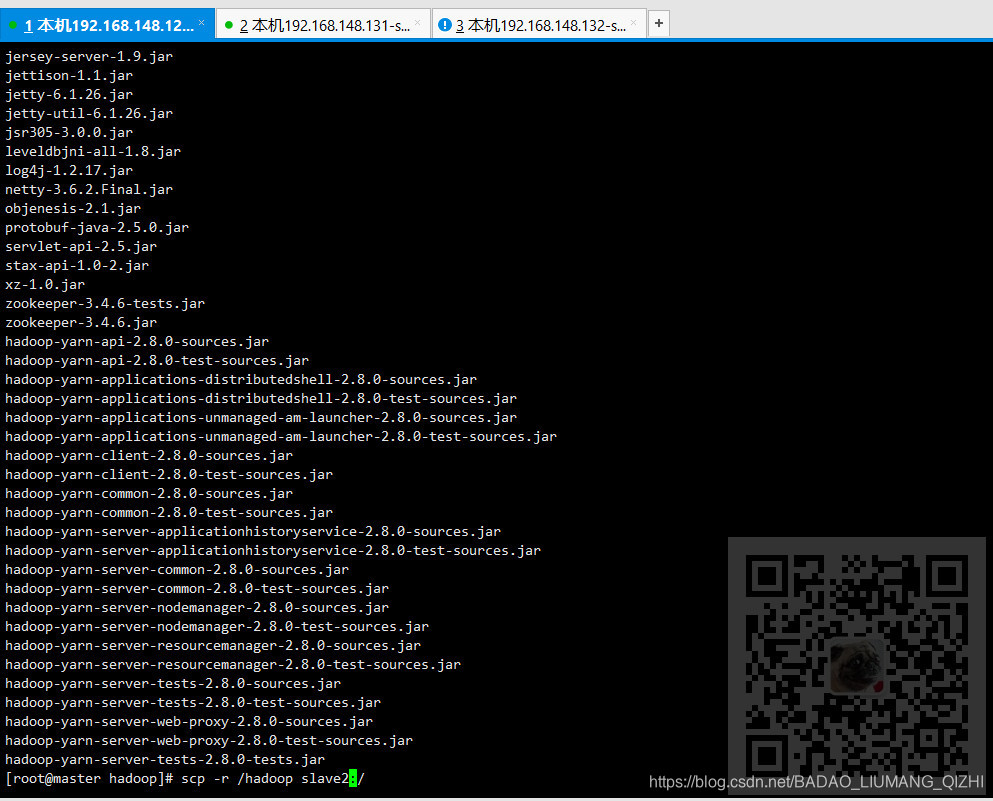Click the line hadoop-yarn-common-2.8.0-sources.jar
Image resolution: width=993 pixels, height=801 pixels.
click(149, 493)
